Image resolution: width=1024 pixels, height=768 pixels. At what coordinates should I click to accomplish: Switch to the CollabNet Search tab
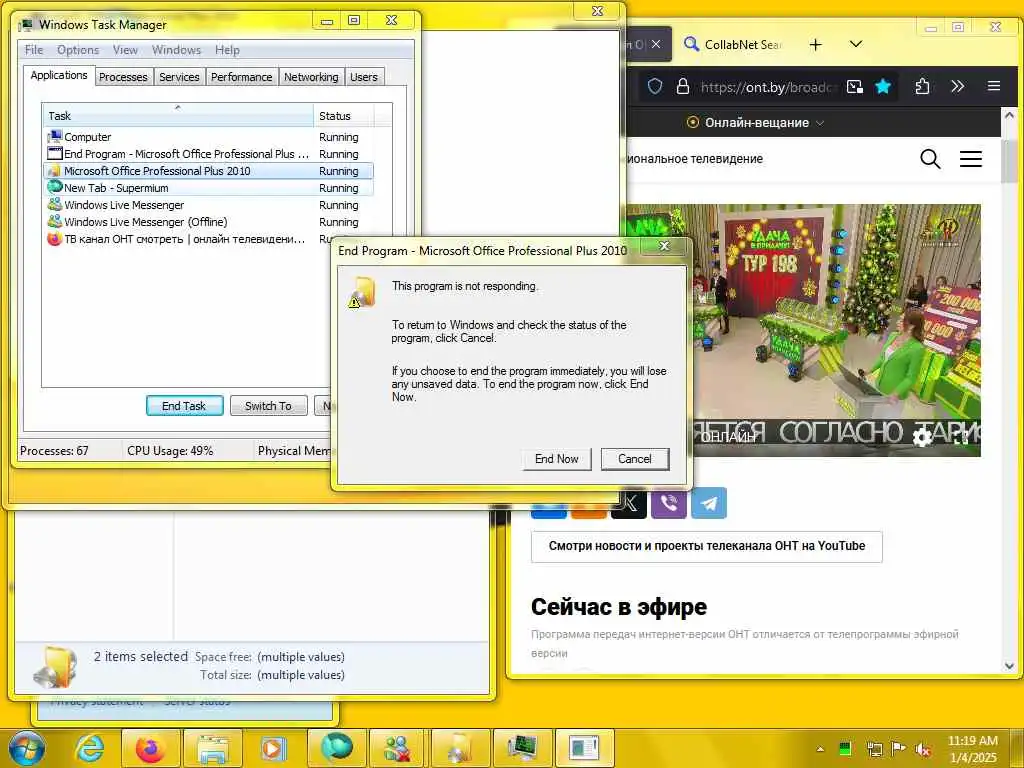click(x=734, y=44)
